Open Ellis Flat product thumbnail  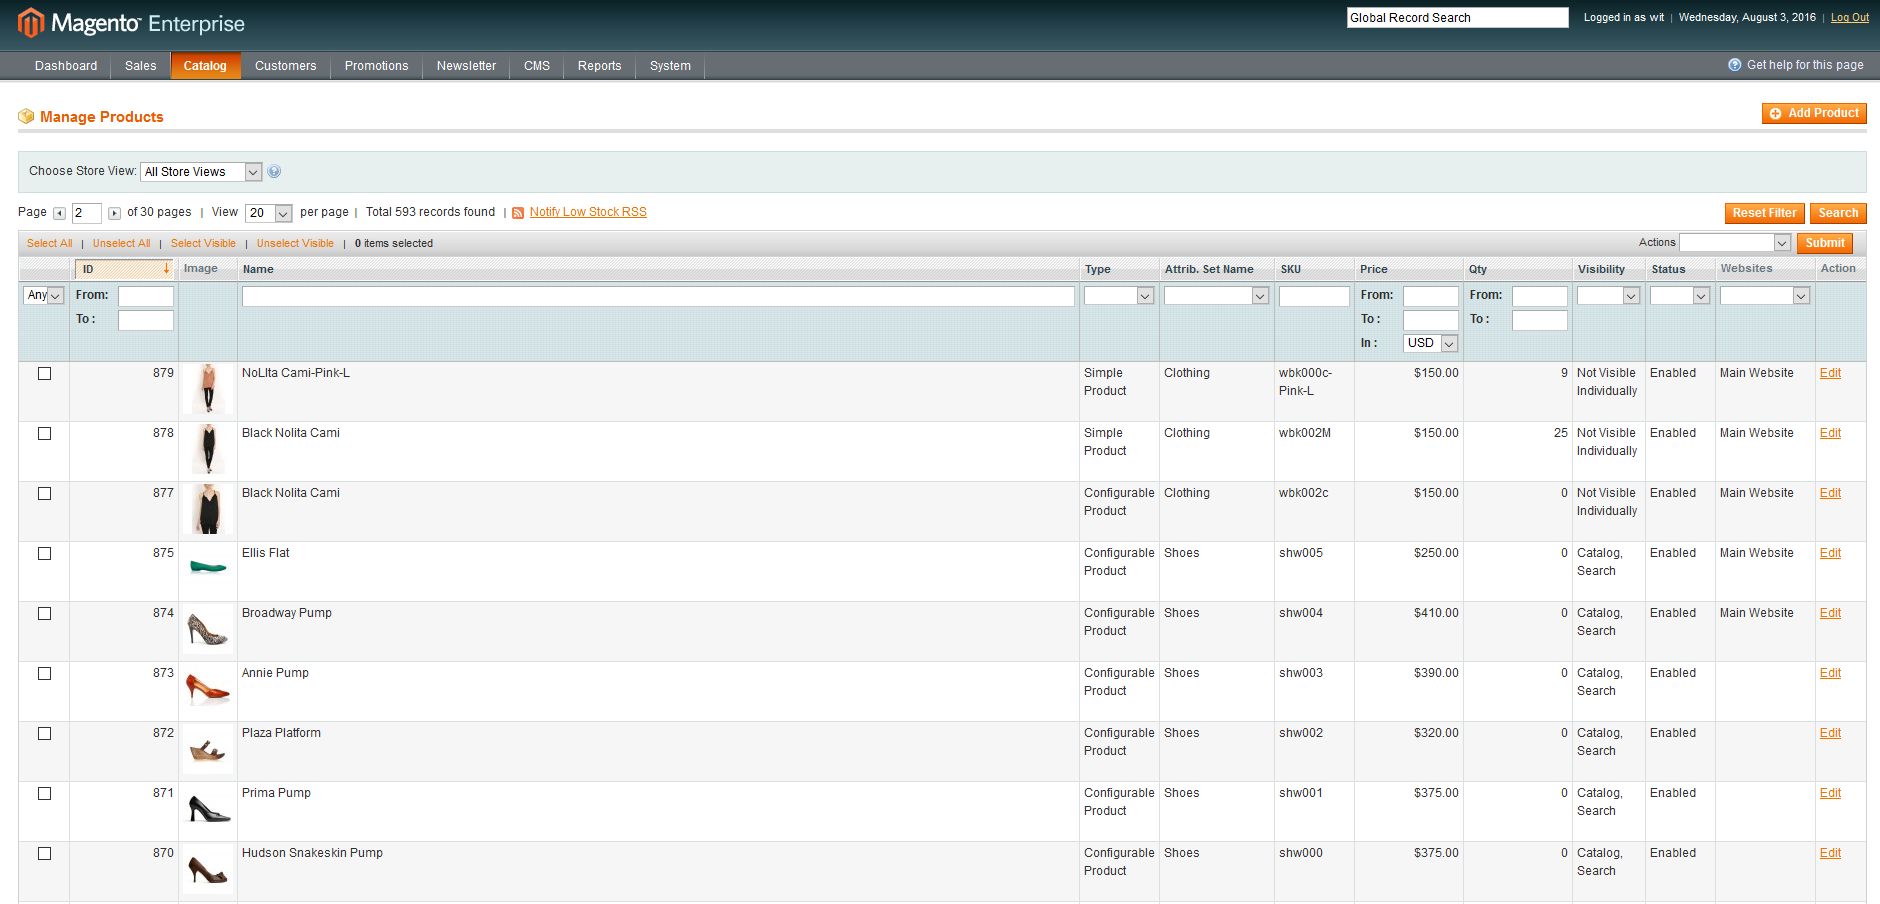click(x=208, y=569)
